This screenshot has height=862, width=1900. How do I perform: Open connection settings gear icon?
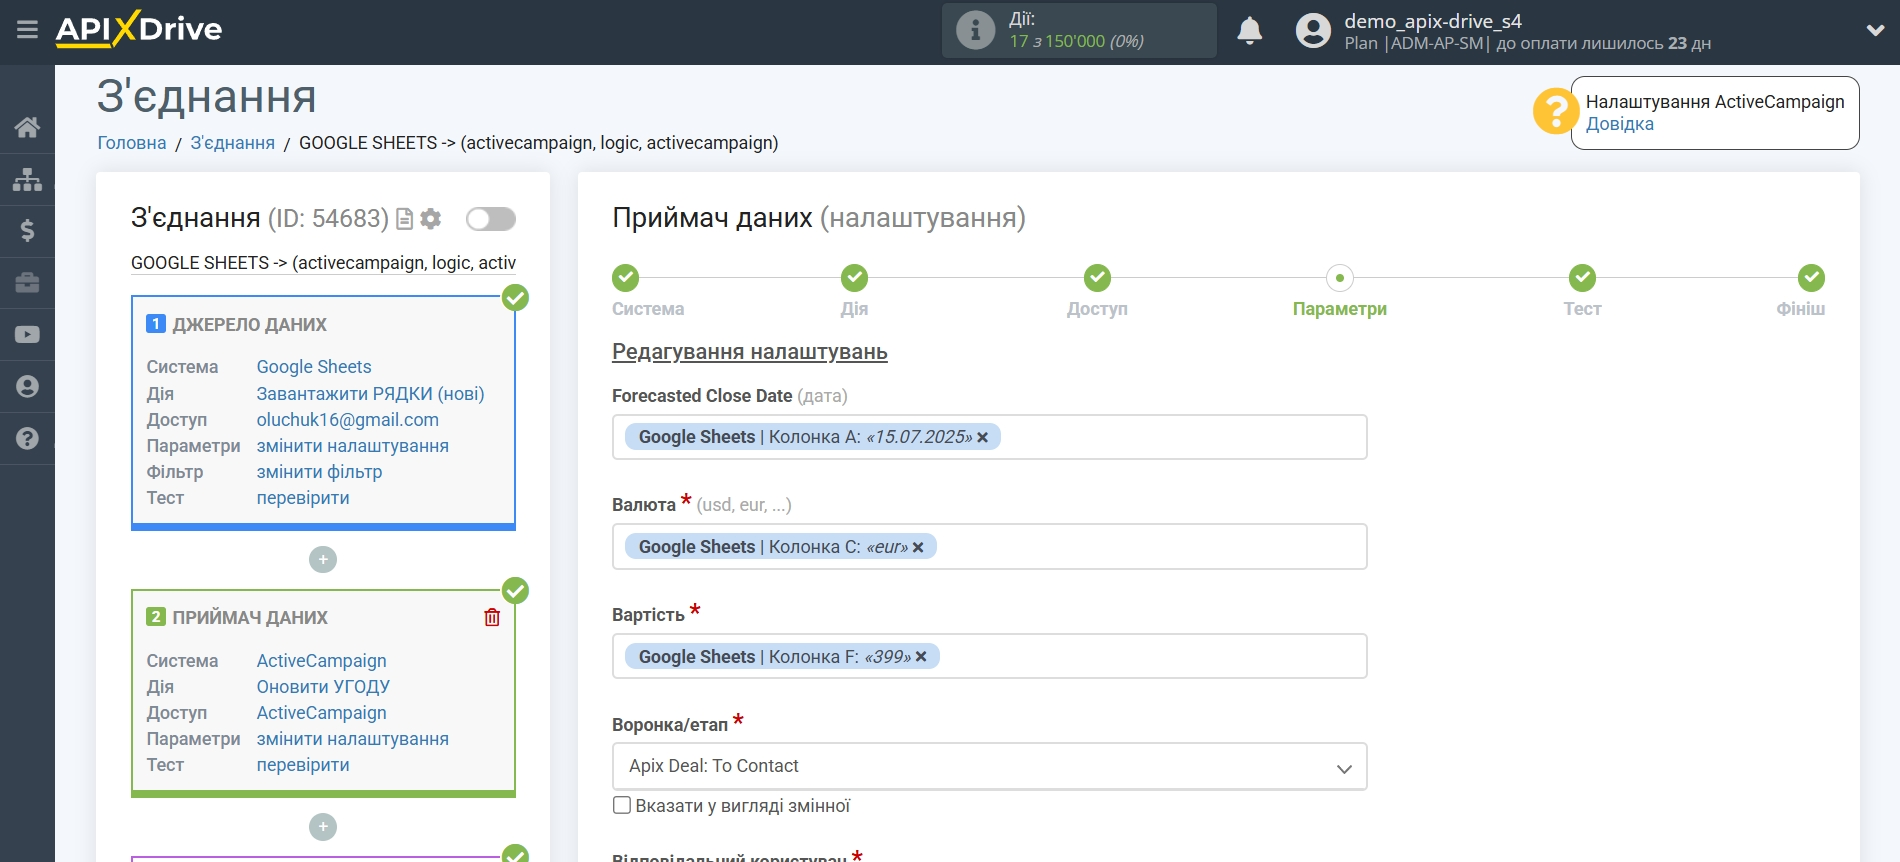(x=431, y=219)
